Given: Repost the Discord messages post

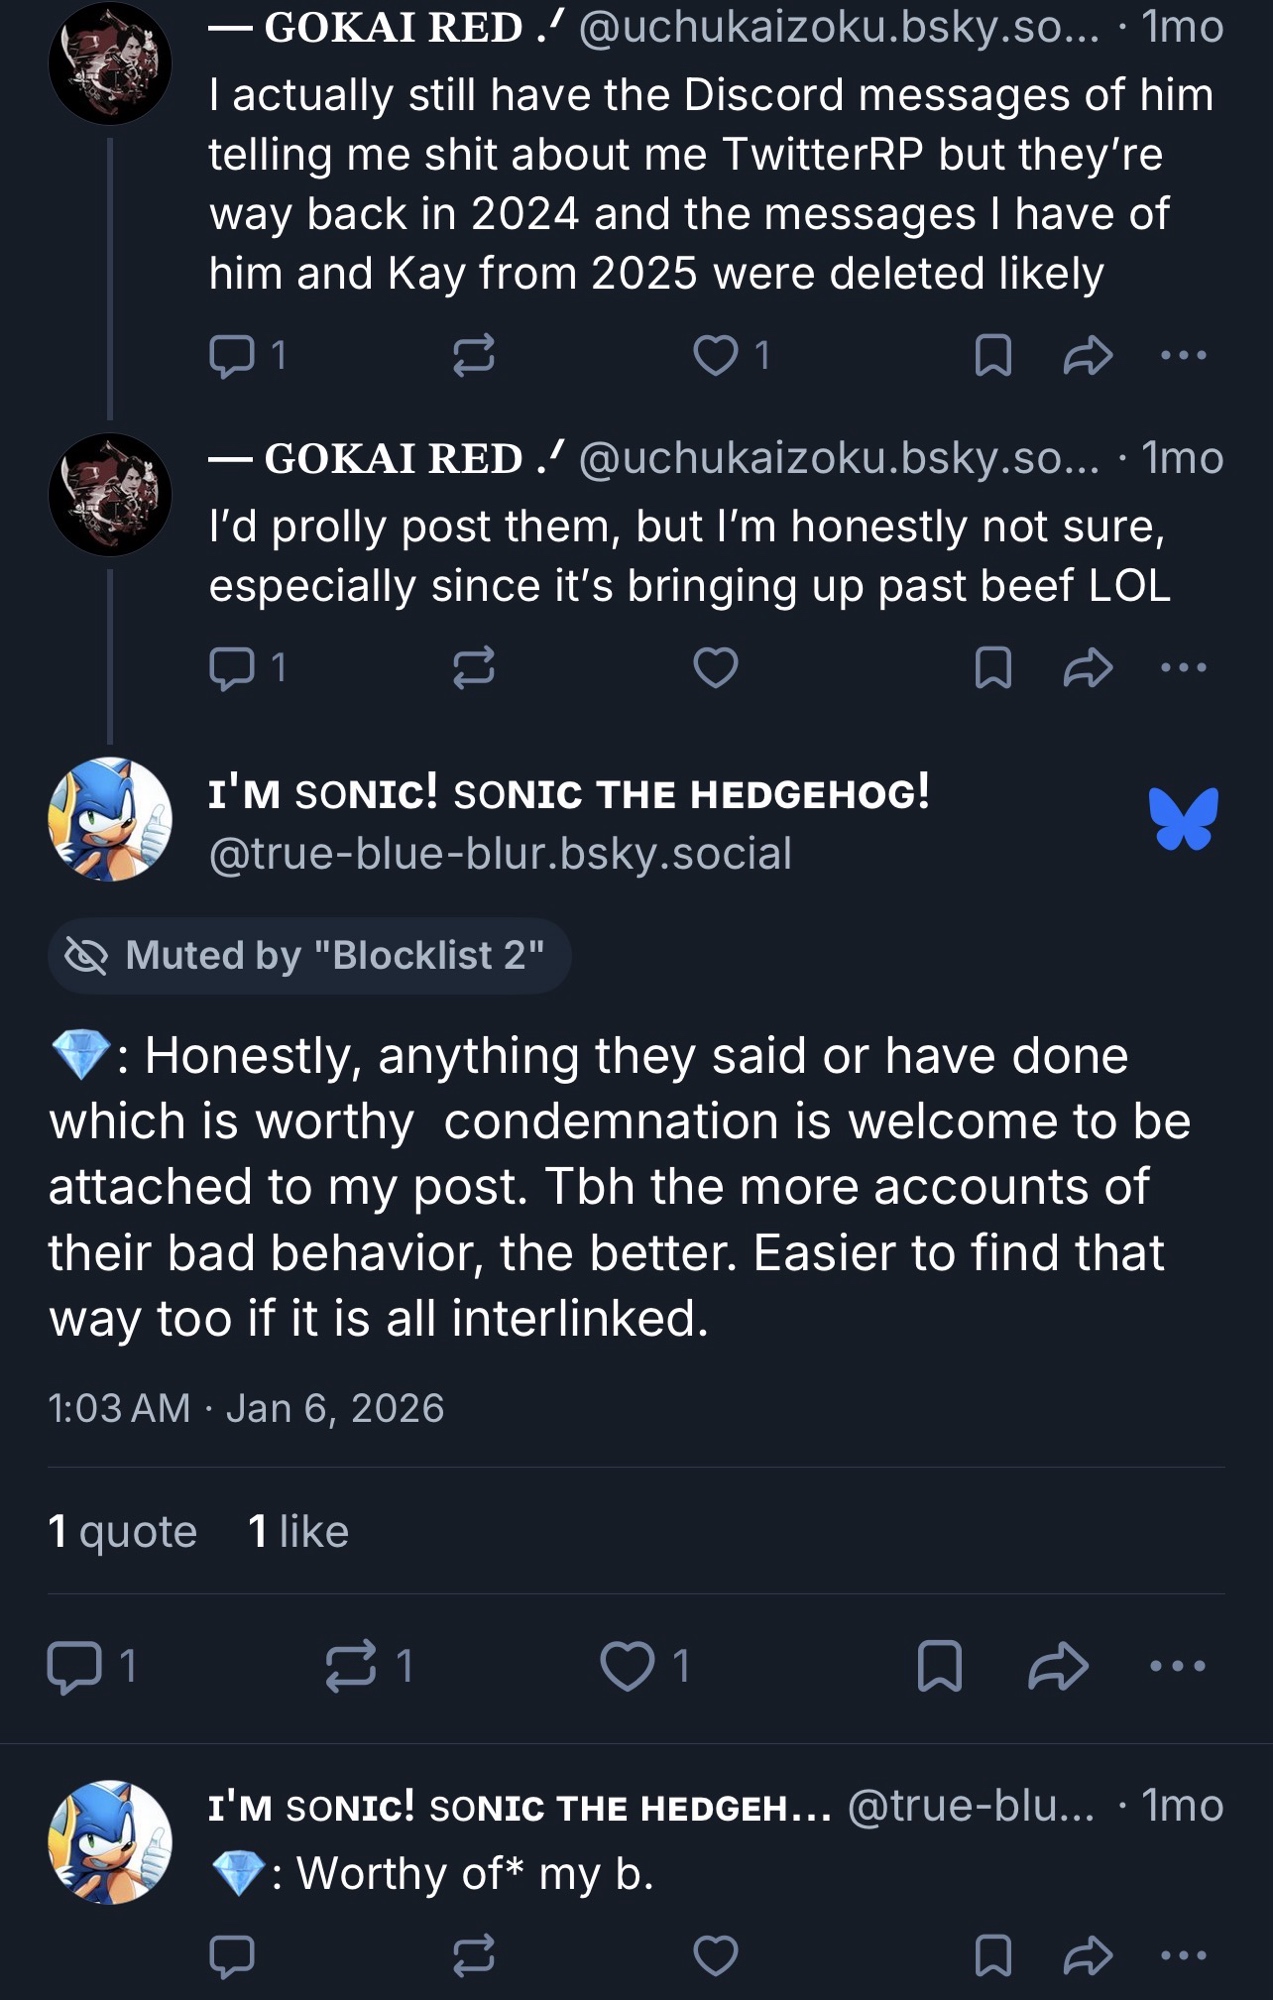Looking at the screenshot, I should pos(473,355).
